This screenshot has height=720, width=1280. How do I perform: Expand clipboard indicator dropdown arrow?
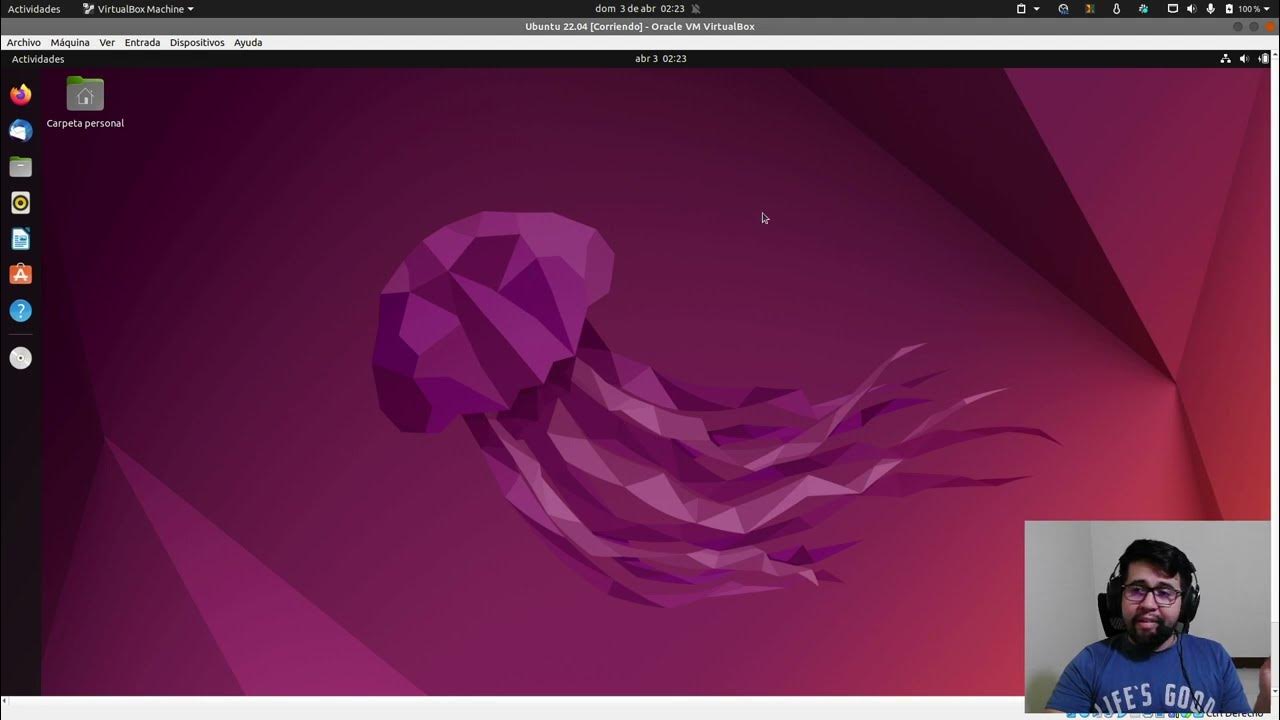click(x=1036, y=9)
